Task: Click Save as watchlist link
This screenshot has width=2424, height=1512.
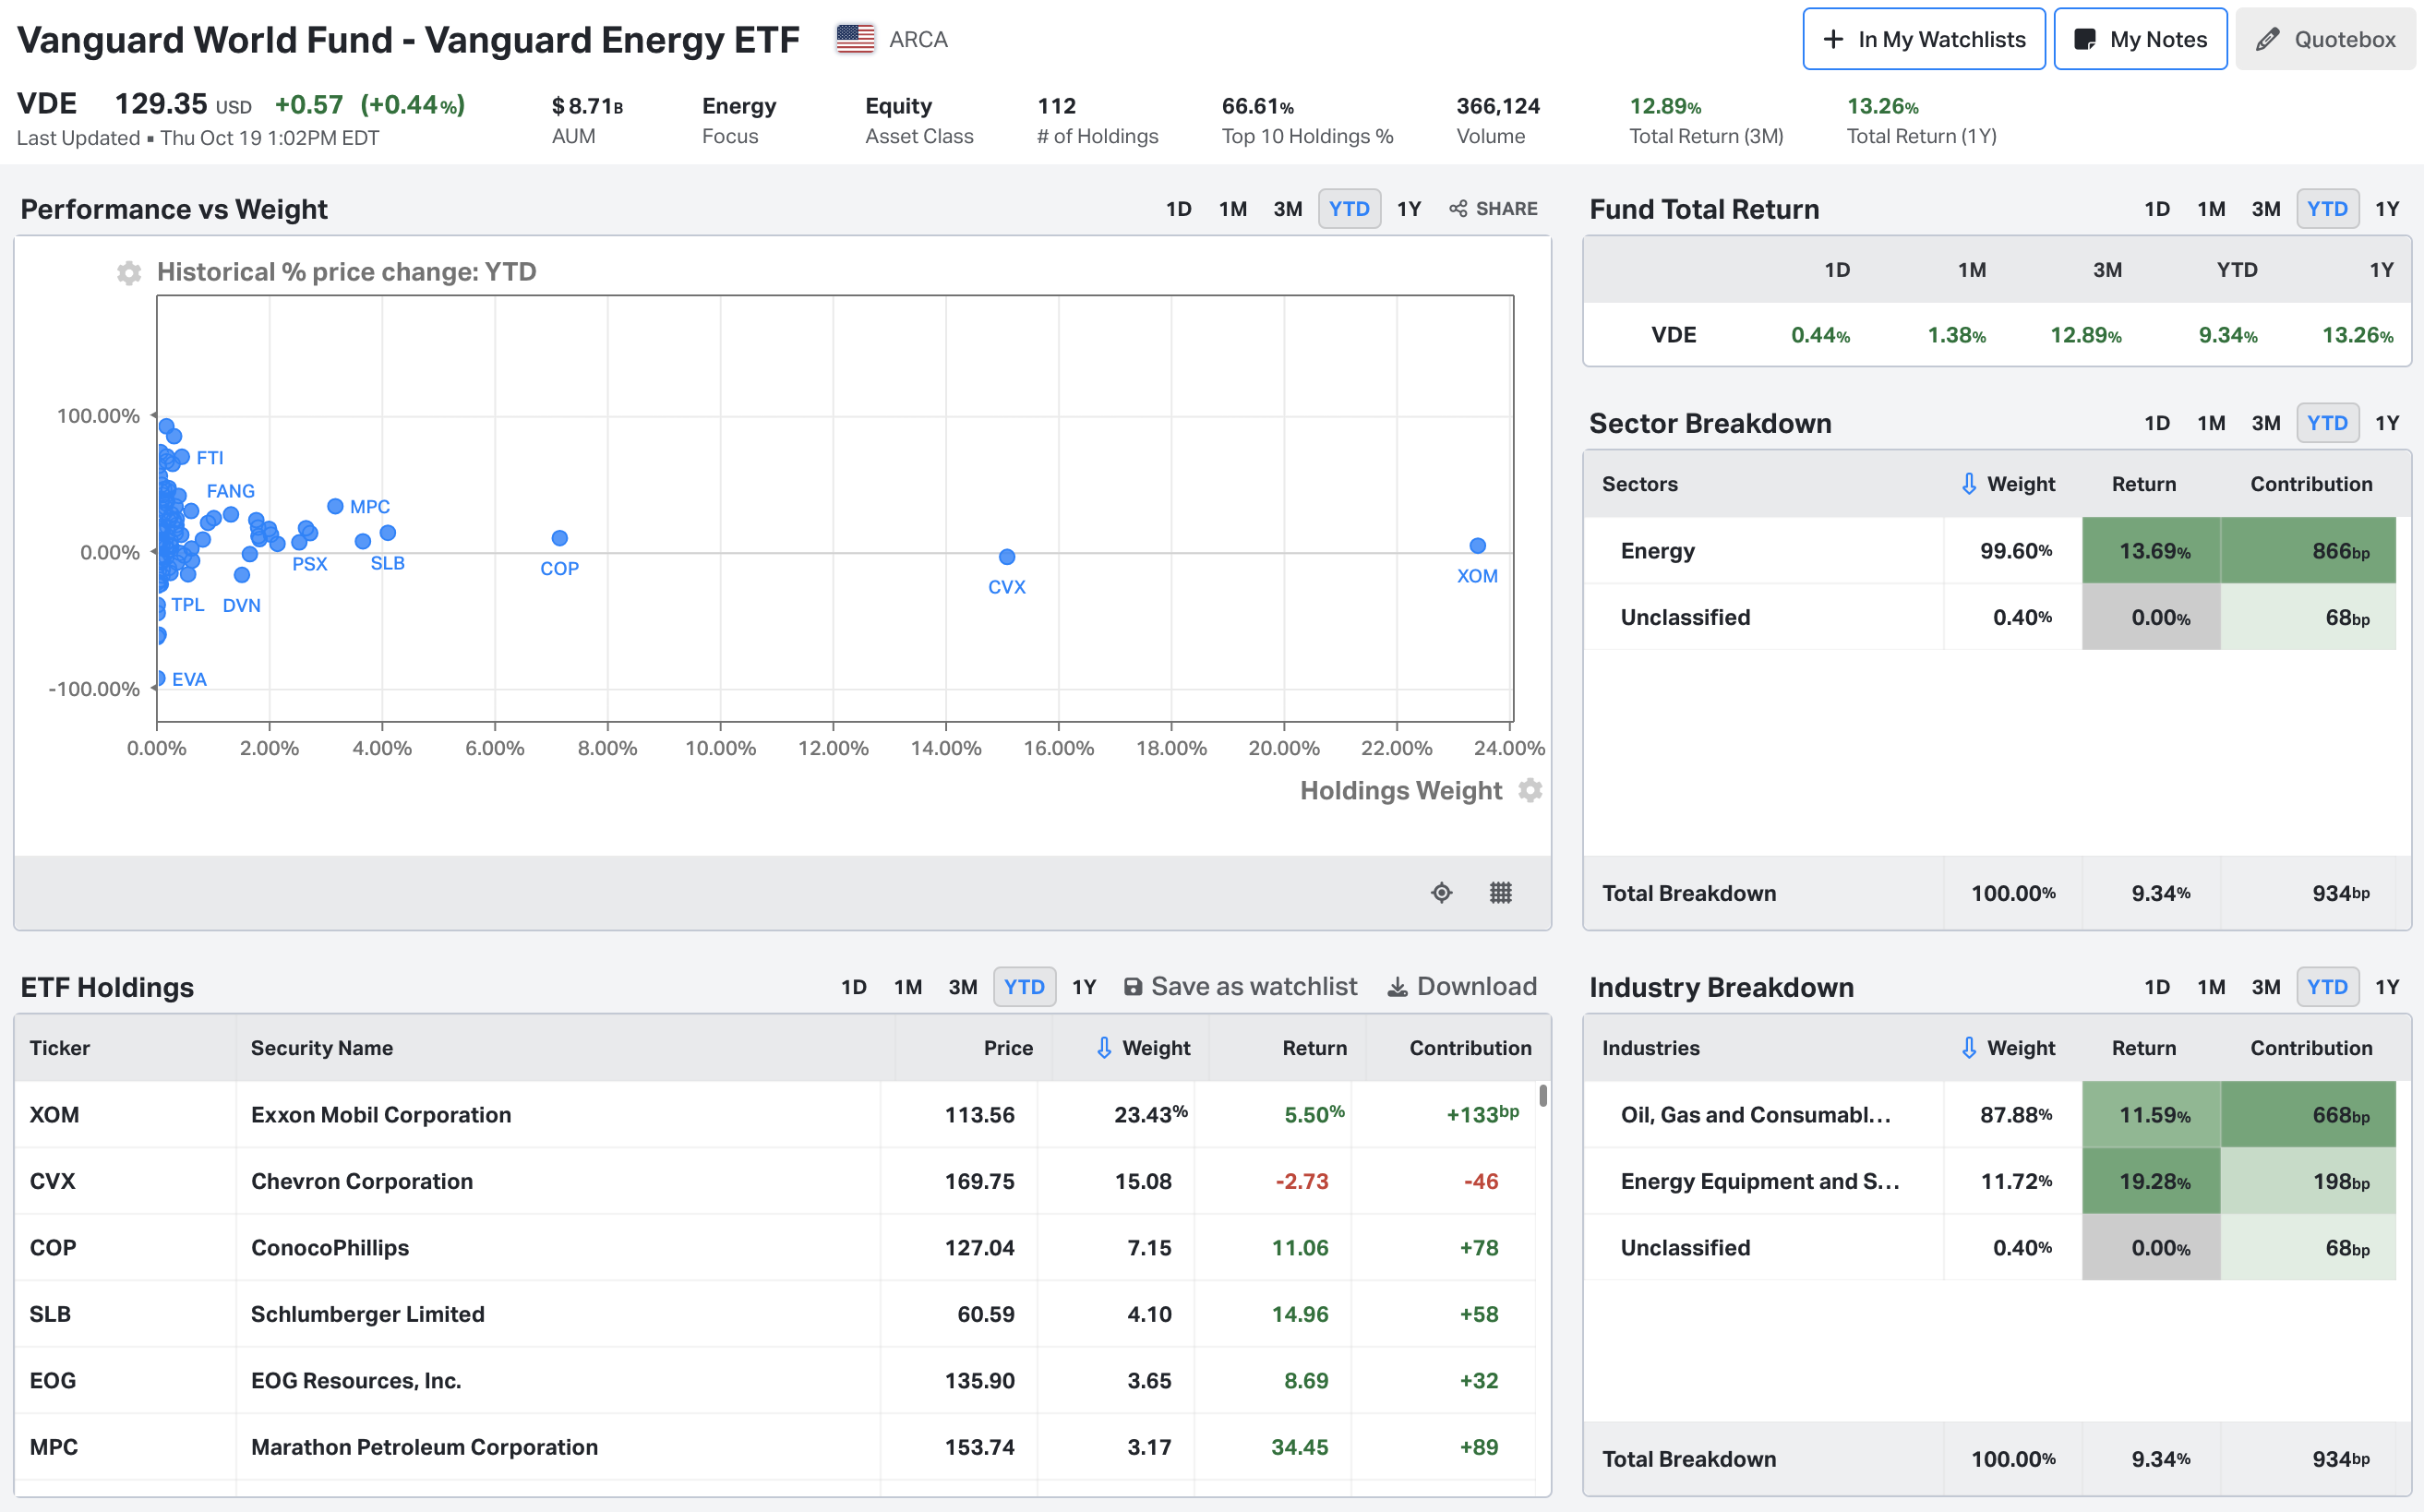Action: (1240, 987)
